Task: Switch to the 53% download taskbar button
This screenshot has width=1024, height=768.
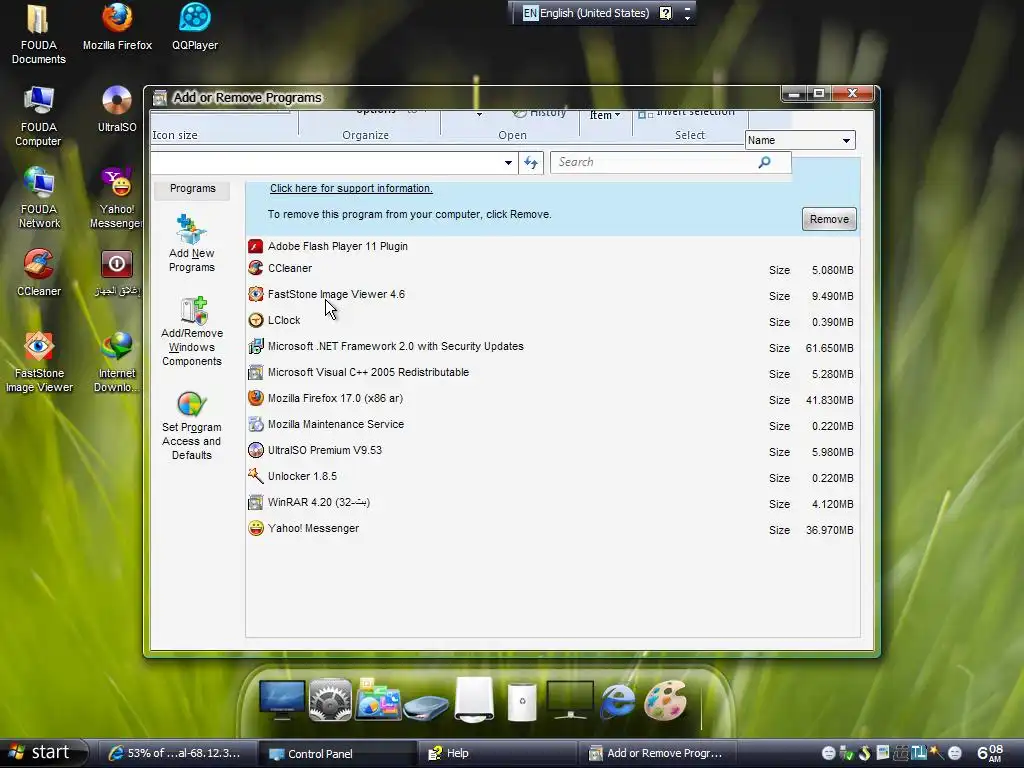Action: click(x=176, y=754)
